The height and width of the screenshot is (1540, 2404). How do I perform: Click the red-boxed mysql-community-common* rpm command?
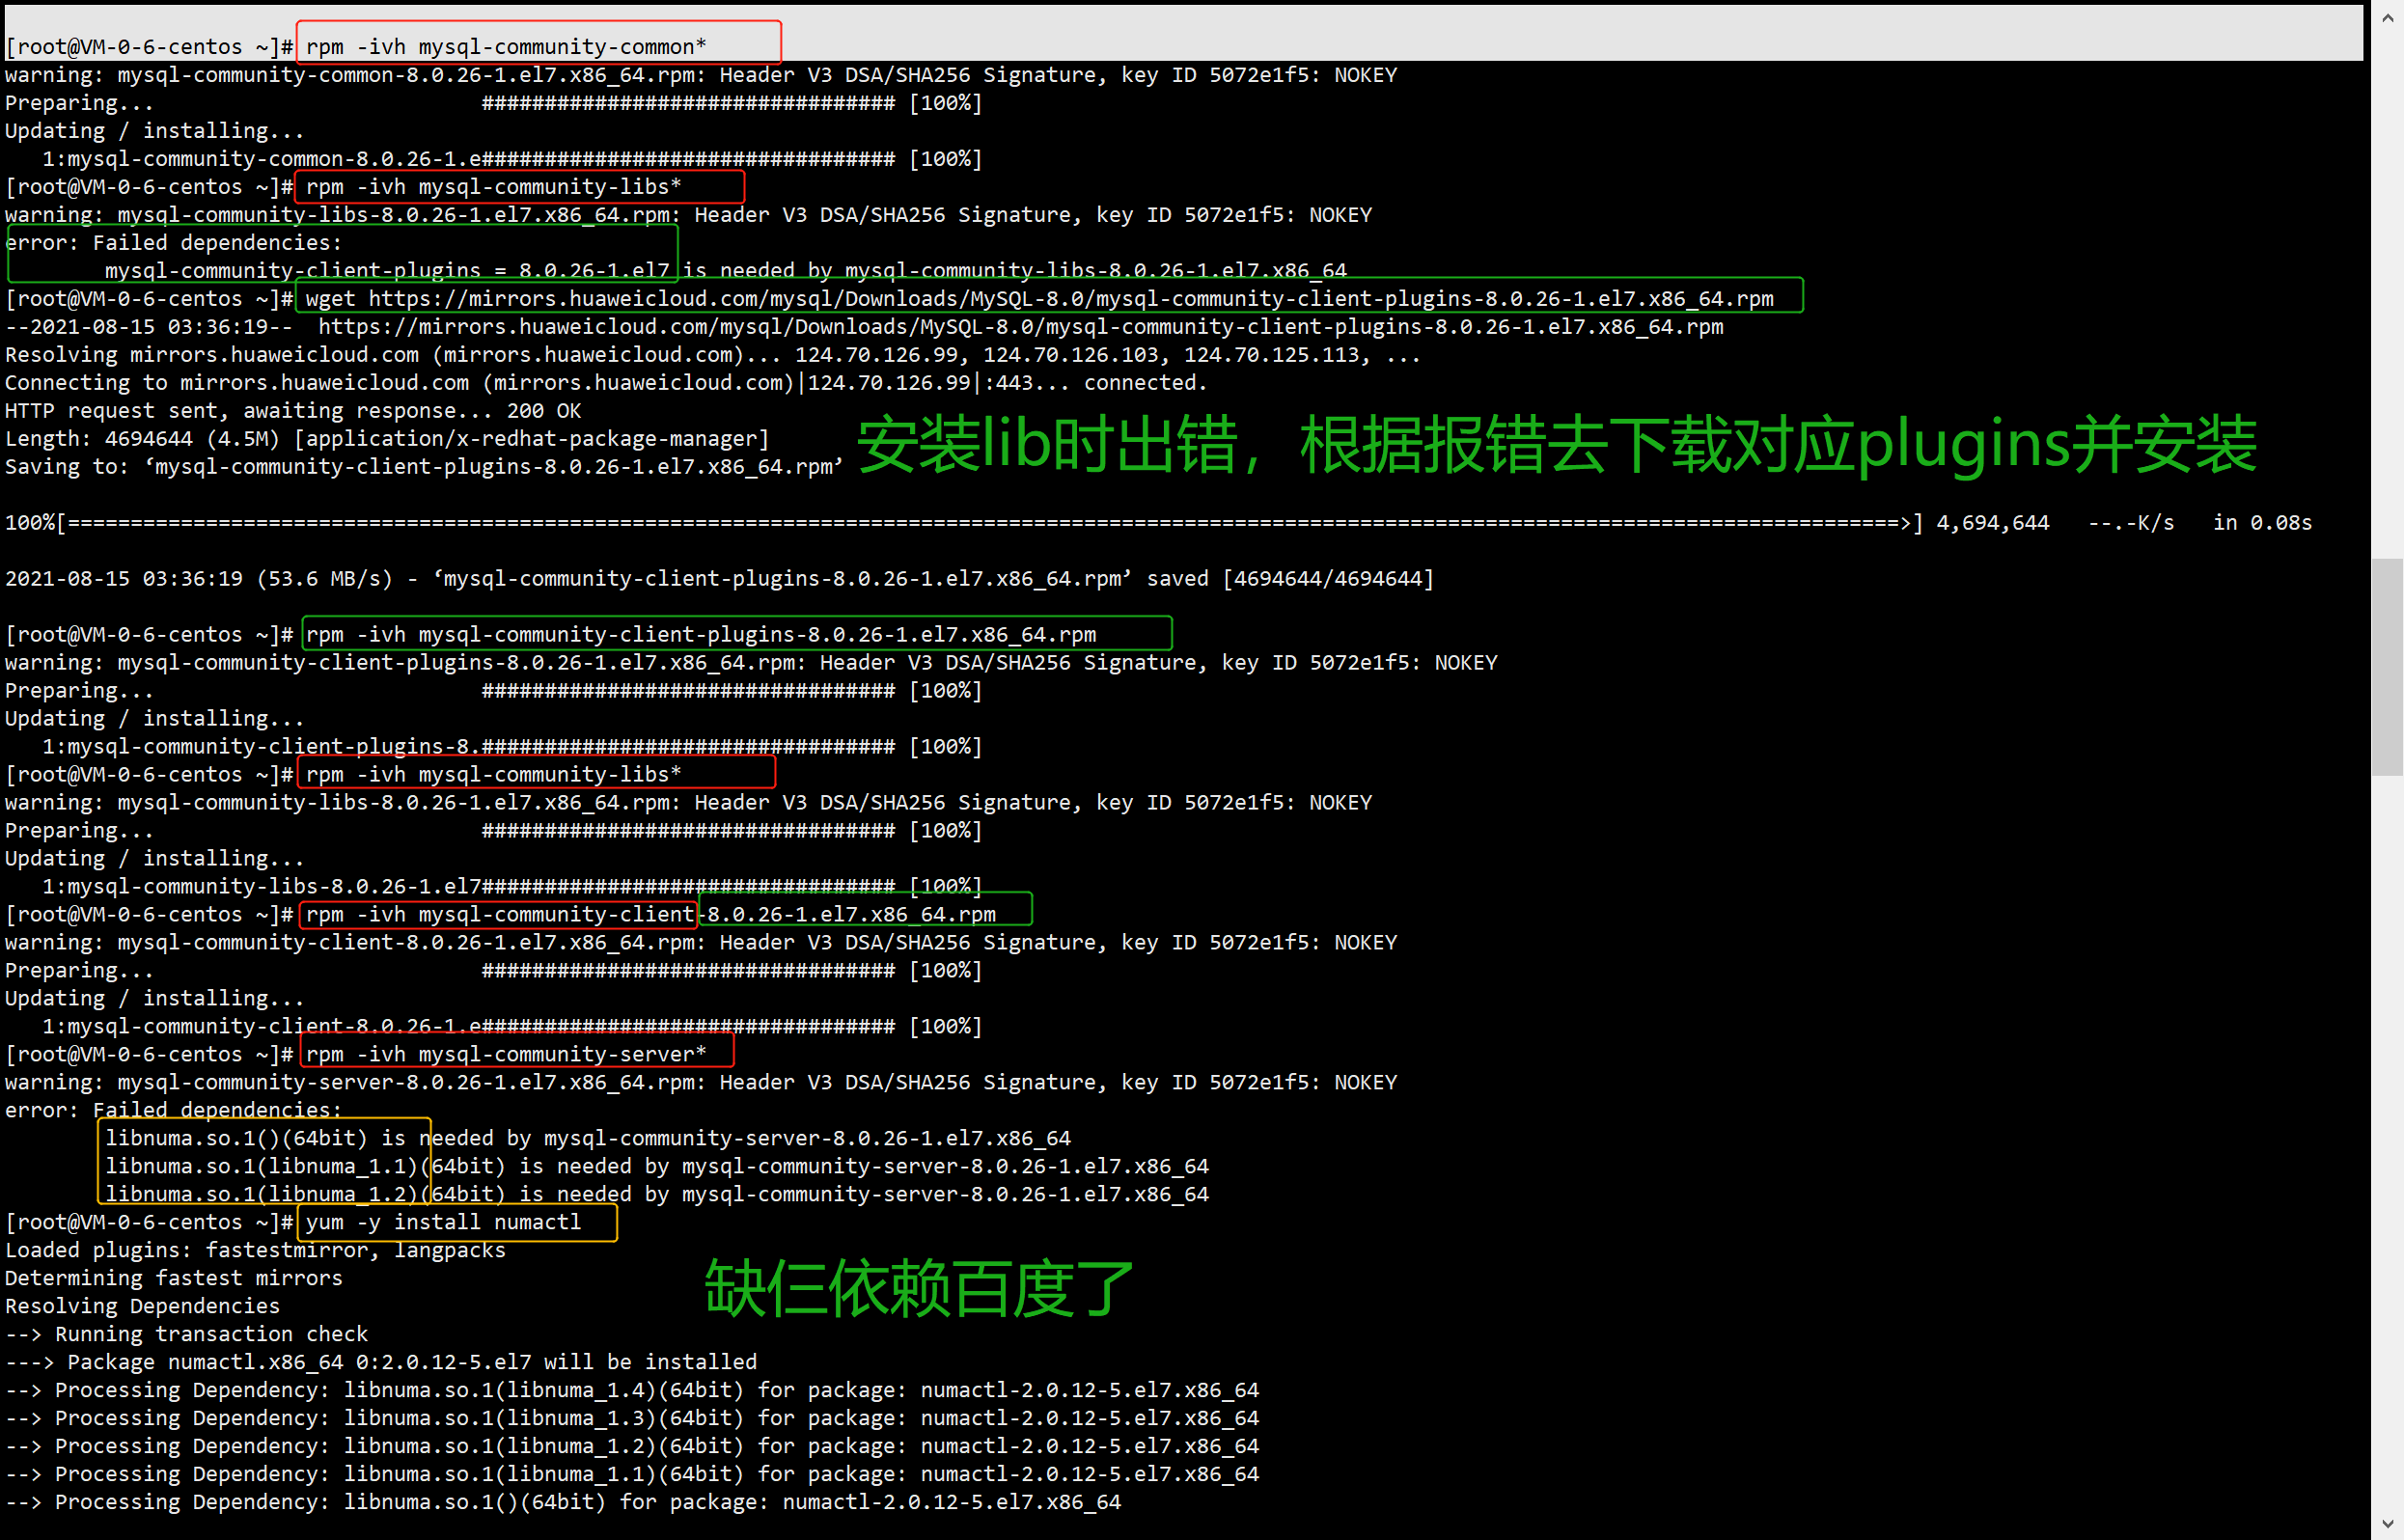pyautogui.click(x=506, y=46)
